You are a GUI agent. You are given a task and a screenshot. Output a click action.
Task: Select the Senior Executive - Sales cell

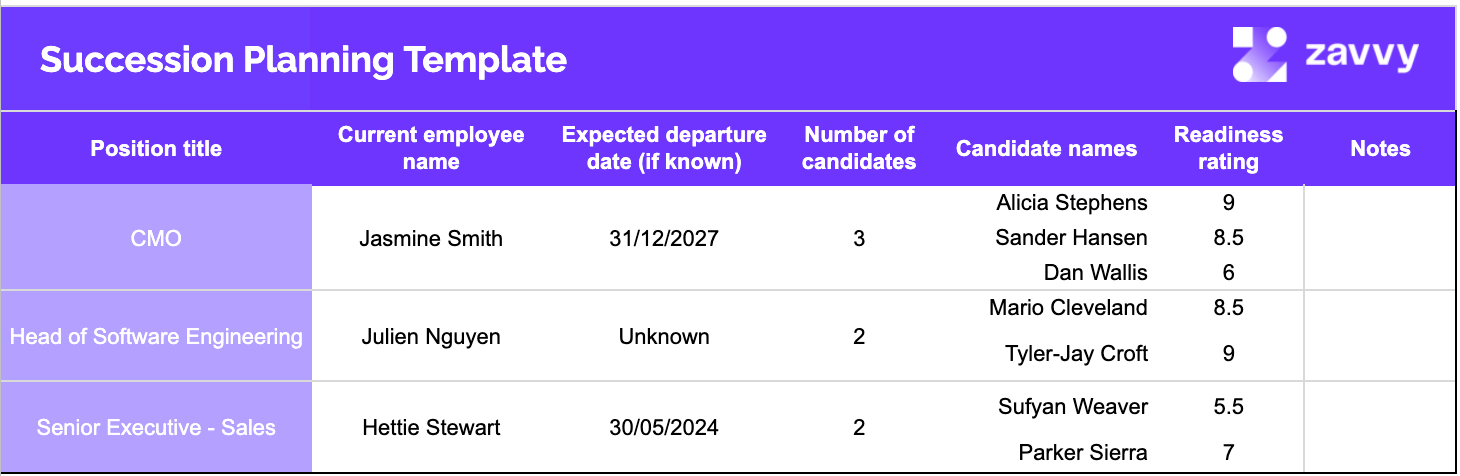(156, 427)
